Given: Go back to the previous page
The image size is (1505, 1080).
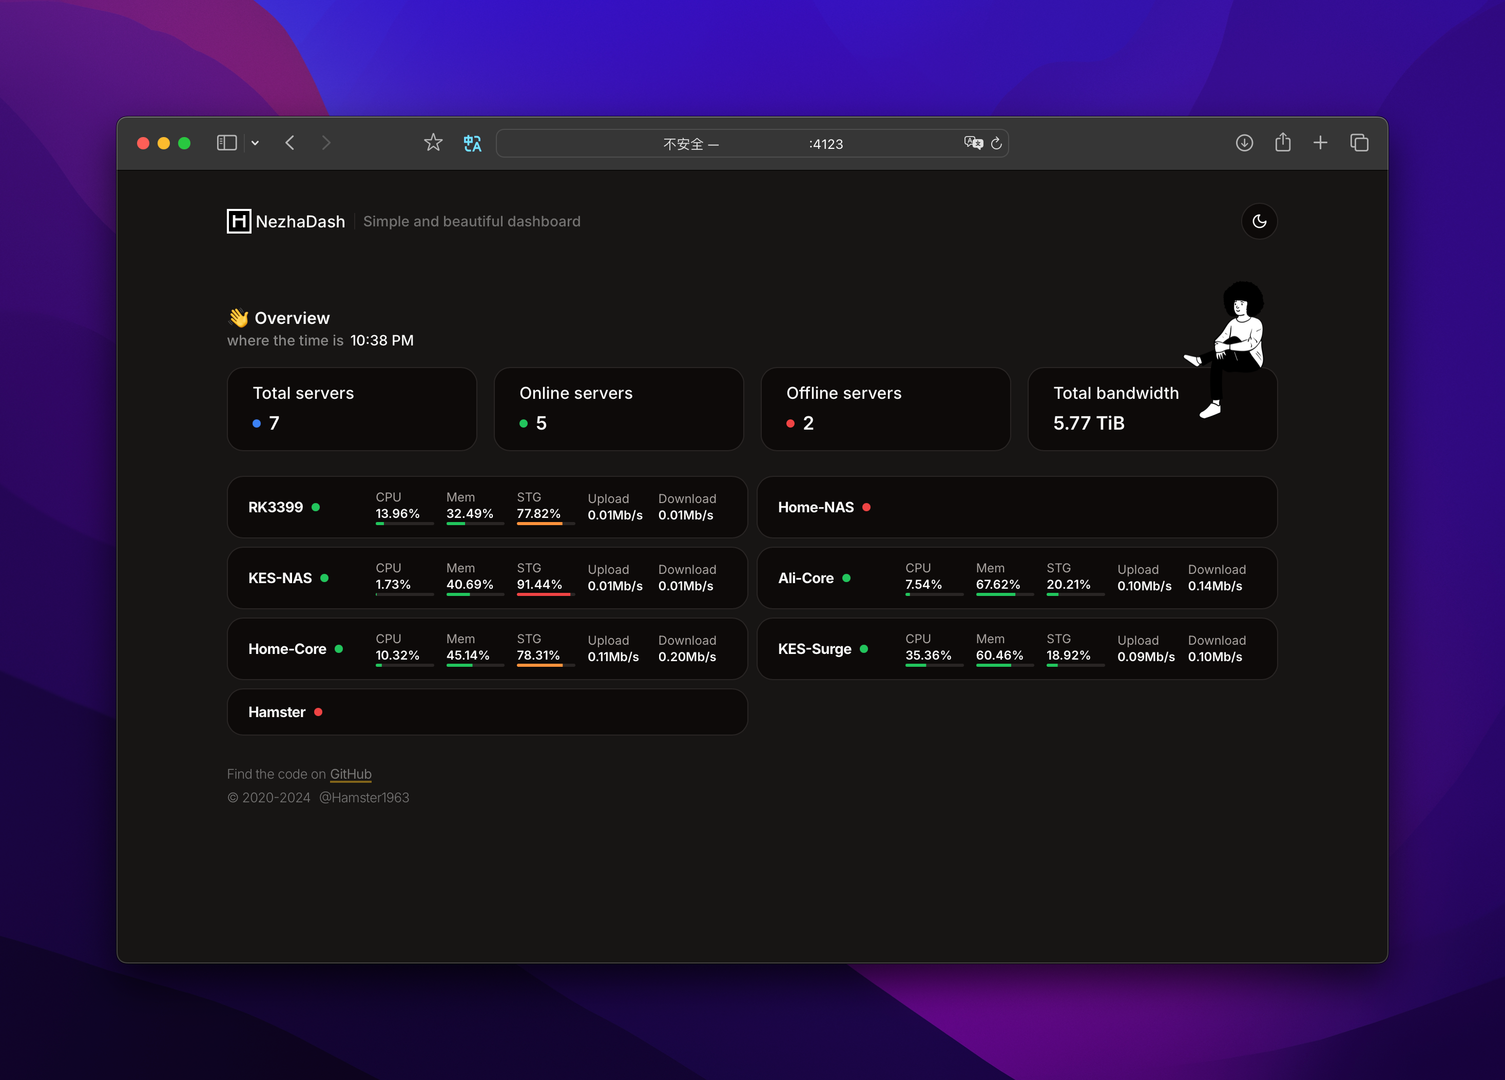Looking at the screenshot, I should (290, 143).
